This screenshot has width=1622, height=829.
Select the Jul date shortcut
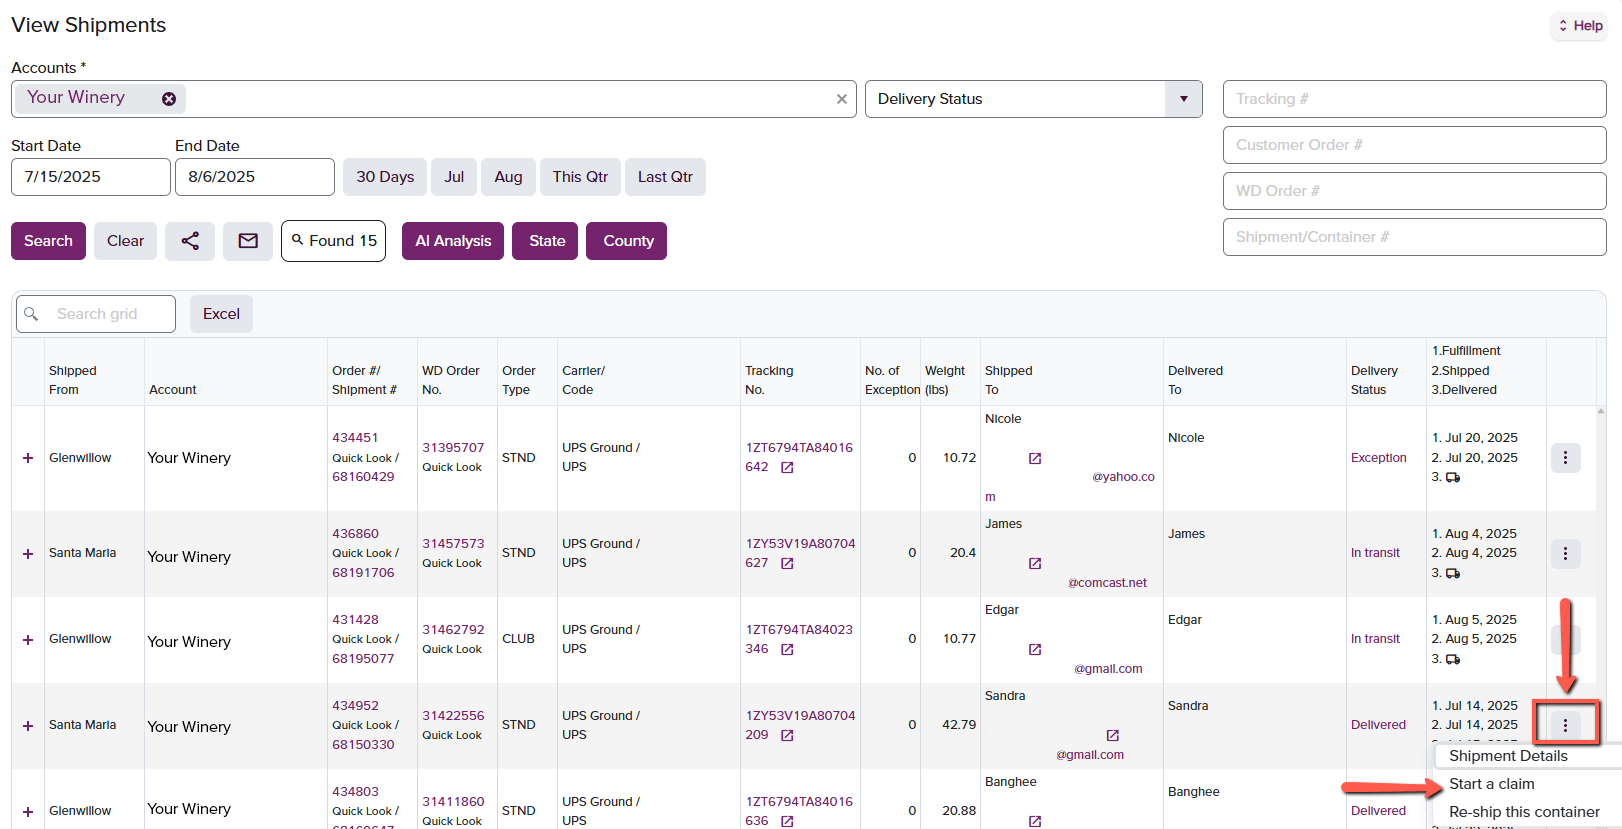(454, 177)
